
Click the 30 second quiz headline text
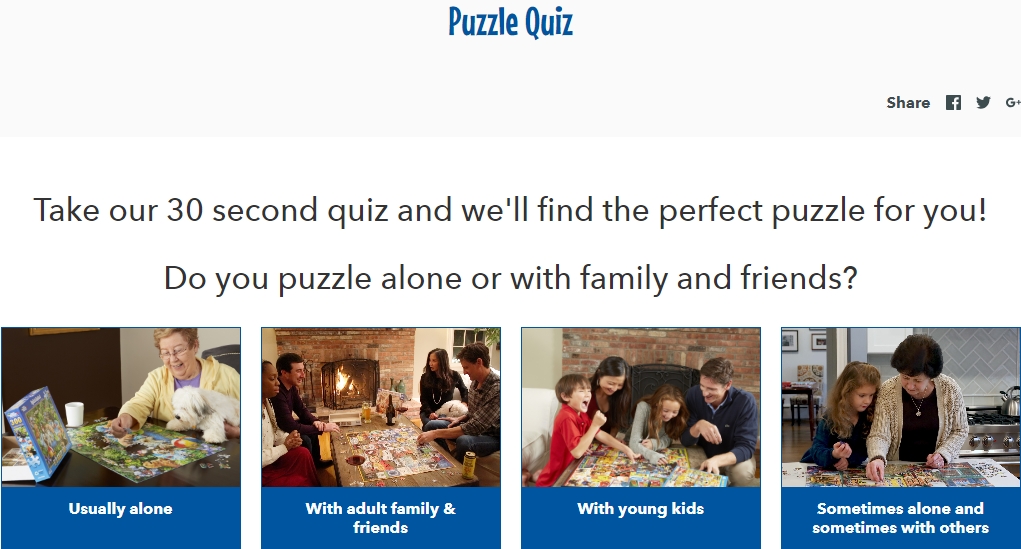coord(510,210)
